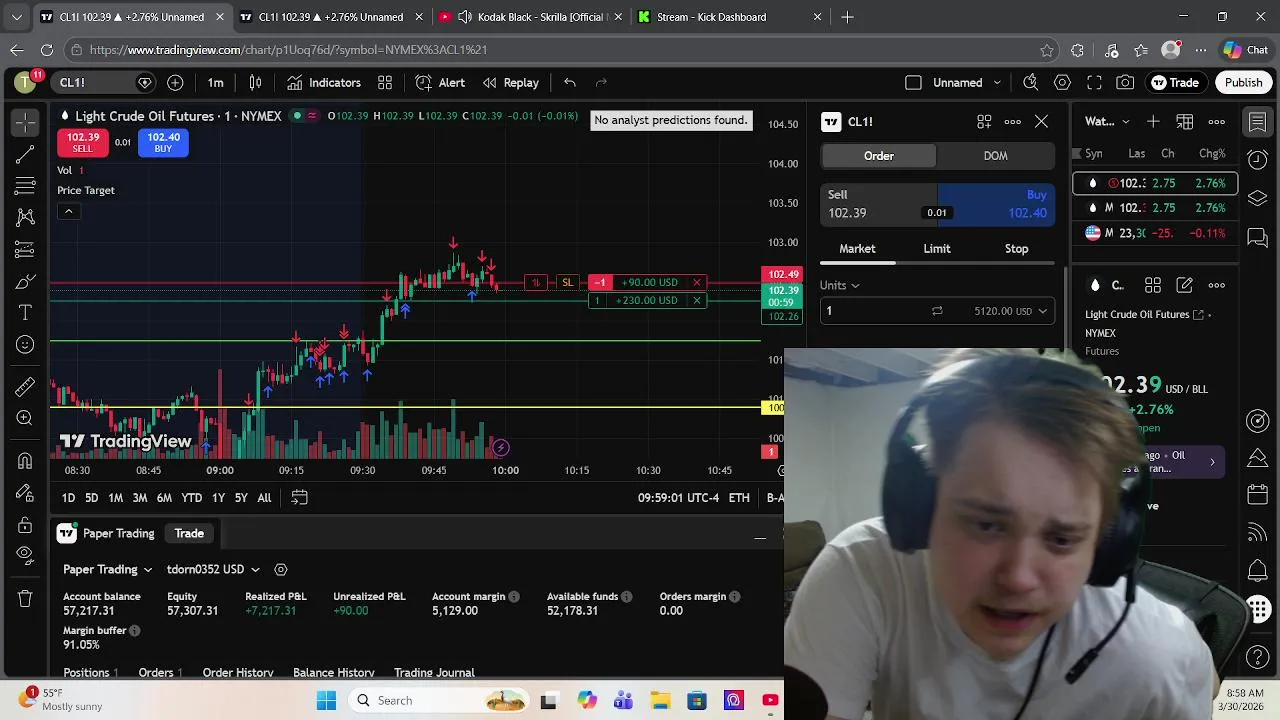This screenshot has width=1280, height=720.
Task: Select the trend line drawing tool
Action: point(25,154)
